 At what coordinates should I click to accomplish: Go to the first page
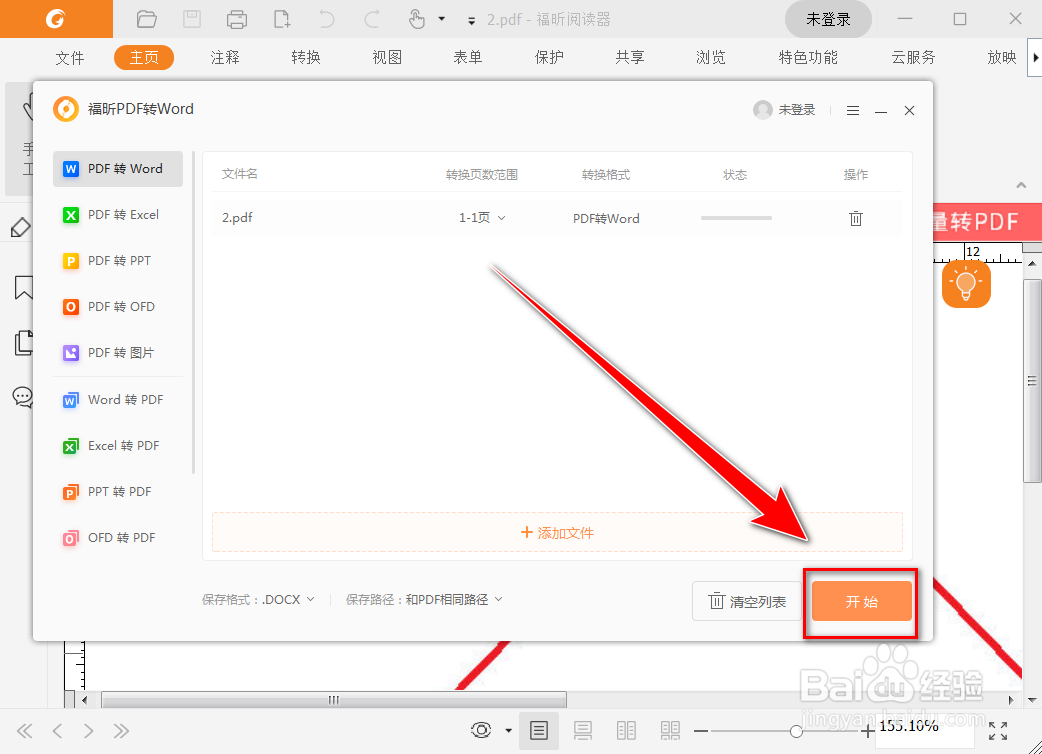(x=25, y=731)
